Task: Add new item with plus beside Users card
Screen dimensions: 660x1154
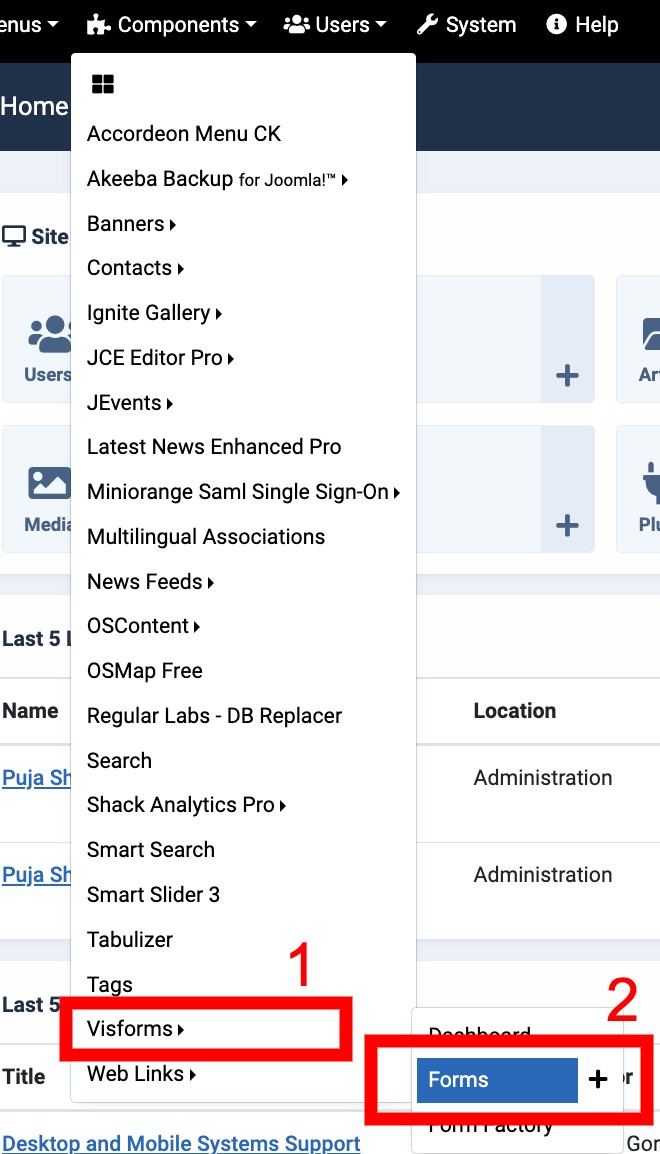Action: tap(567, 375)
